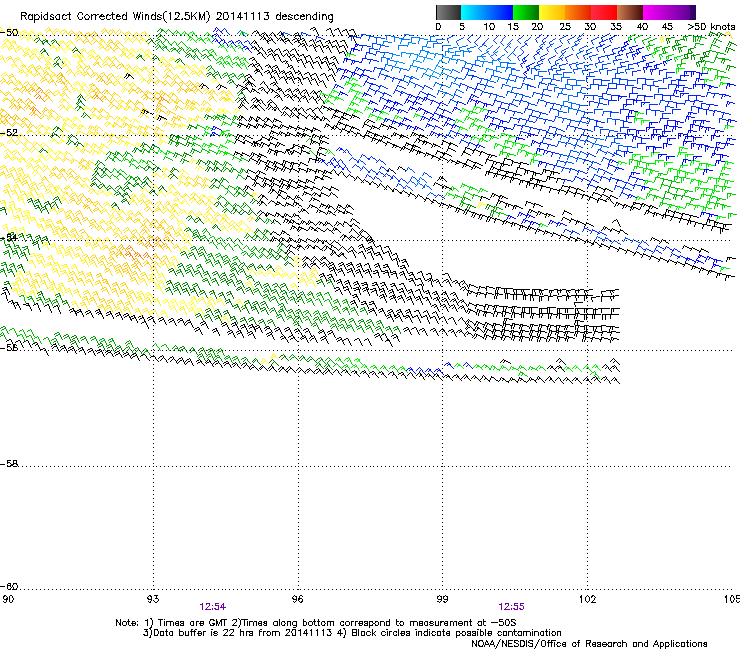
Task: Click the 102 longitude axis label
Action: (x=588, y=599)
